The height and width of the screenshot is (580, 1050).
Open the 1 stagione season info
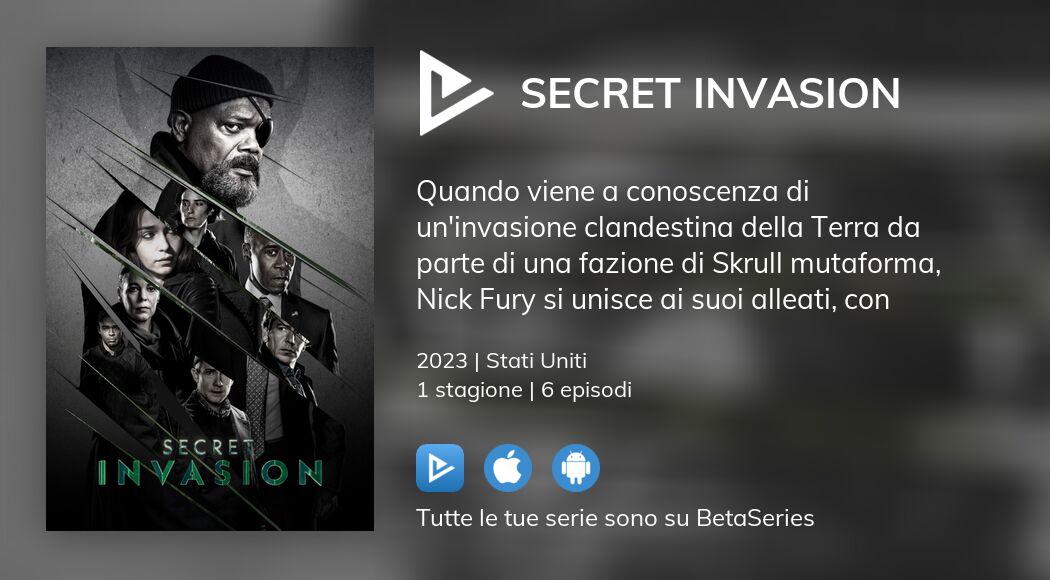[469, 390]
